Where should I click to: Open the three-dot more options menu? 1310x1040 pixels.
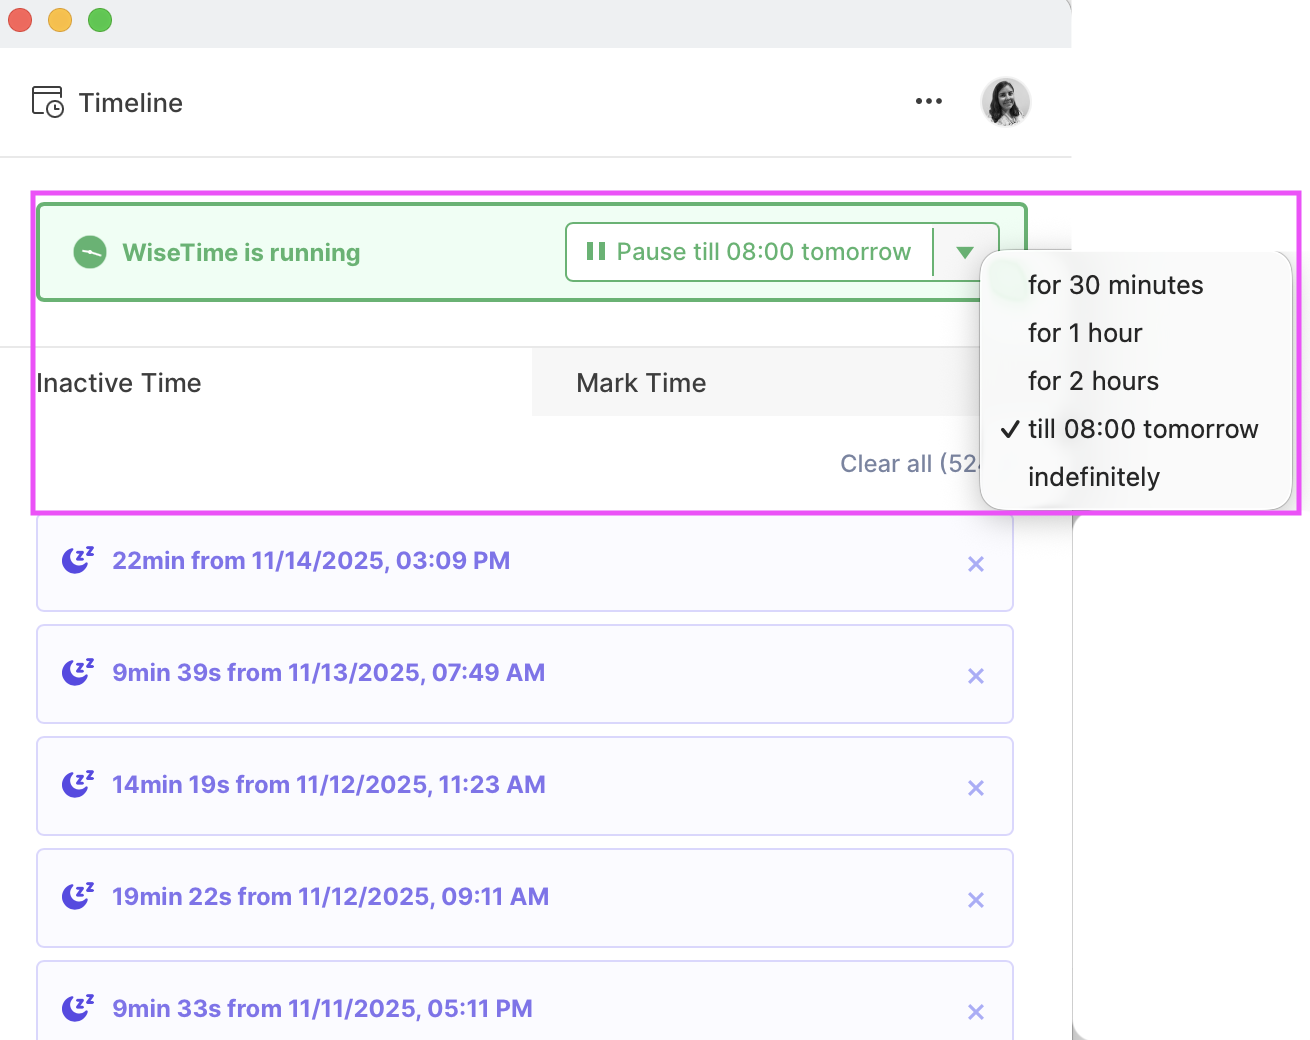point(928,101)
